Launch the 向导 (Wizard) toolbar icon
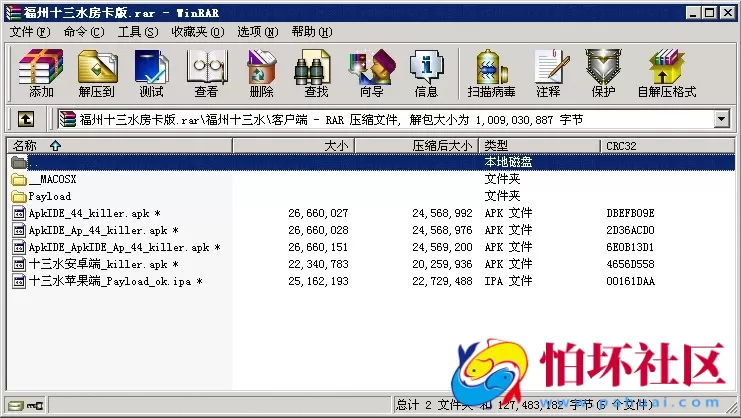The height and width of the screenshot is (418, 741). [x=372, y=73]
